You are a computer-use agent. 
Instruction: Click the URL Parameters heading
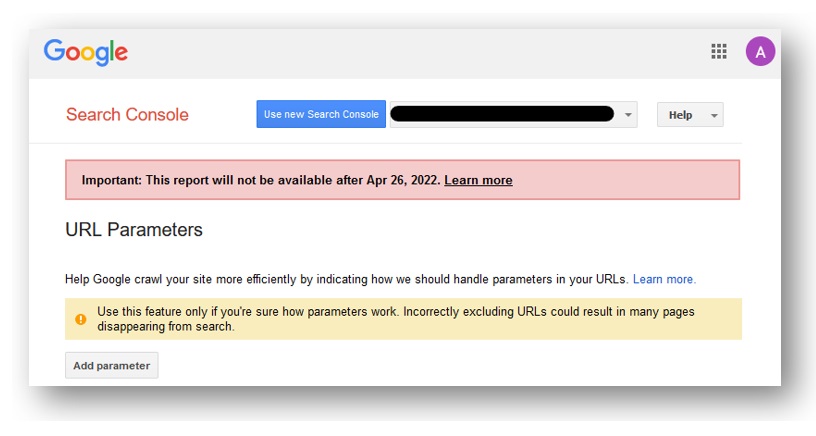[134, 229]
